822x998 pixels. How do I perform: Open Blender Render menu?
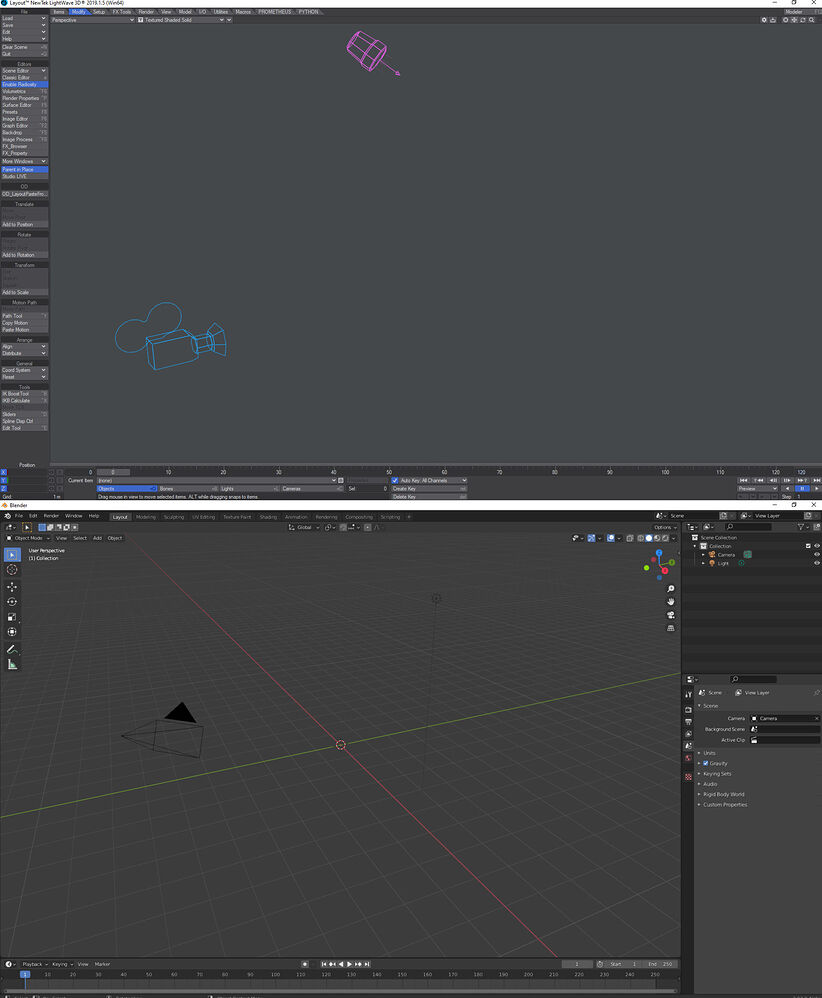click(x=51, y=516)
